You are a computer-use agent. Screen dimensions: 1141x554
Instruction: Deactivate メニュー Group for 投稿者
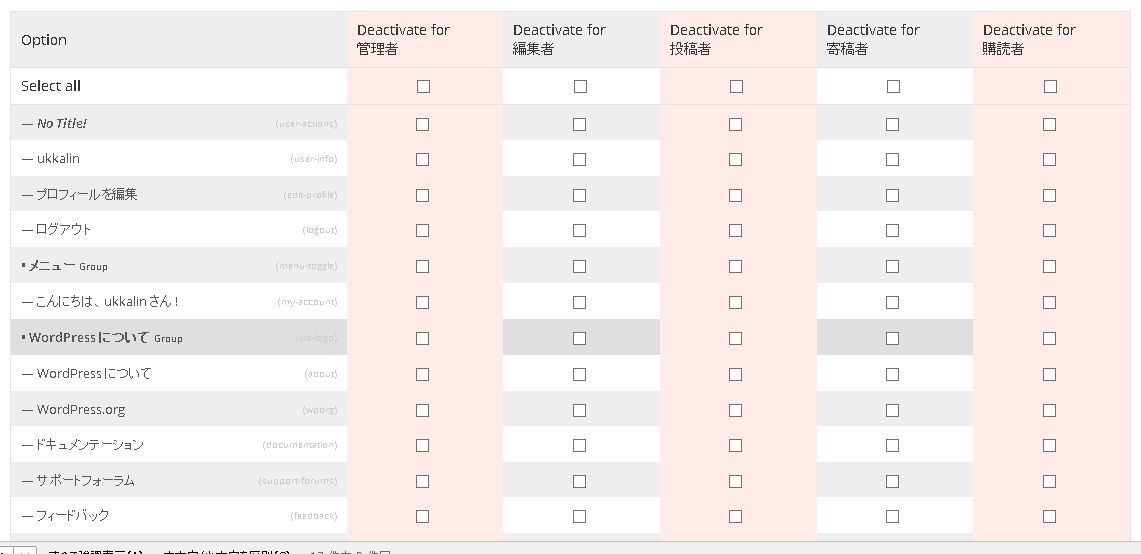pyautogui.click(x=735, y=267)
